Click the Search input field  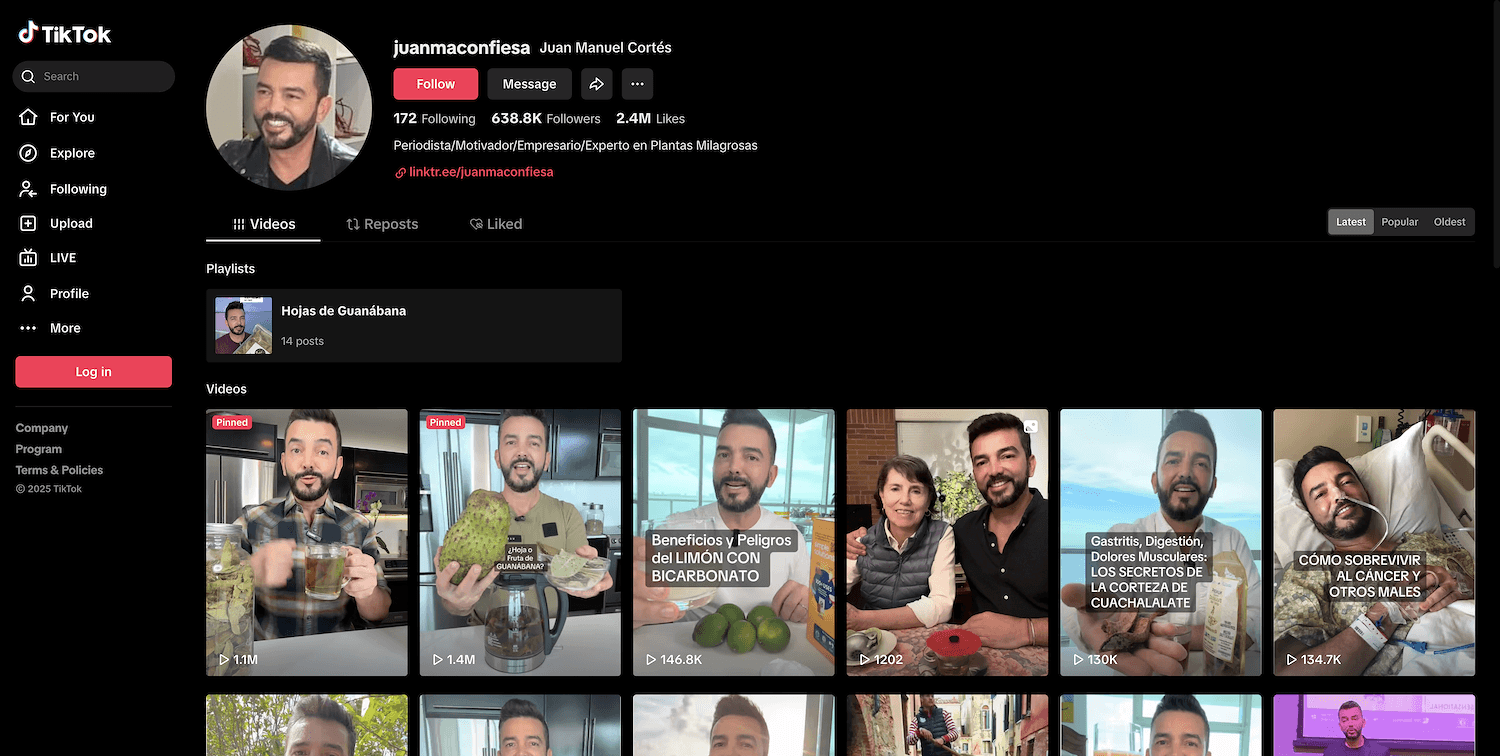(100, 76)
